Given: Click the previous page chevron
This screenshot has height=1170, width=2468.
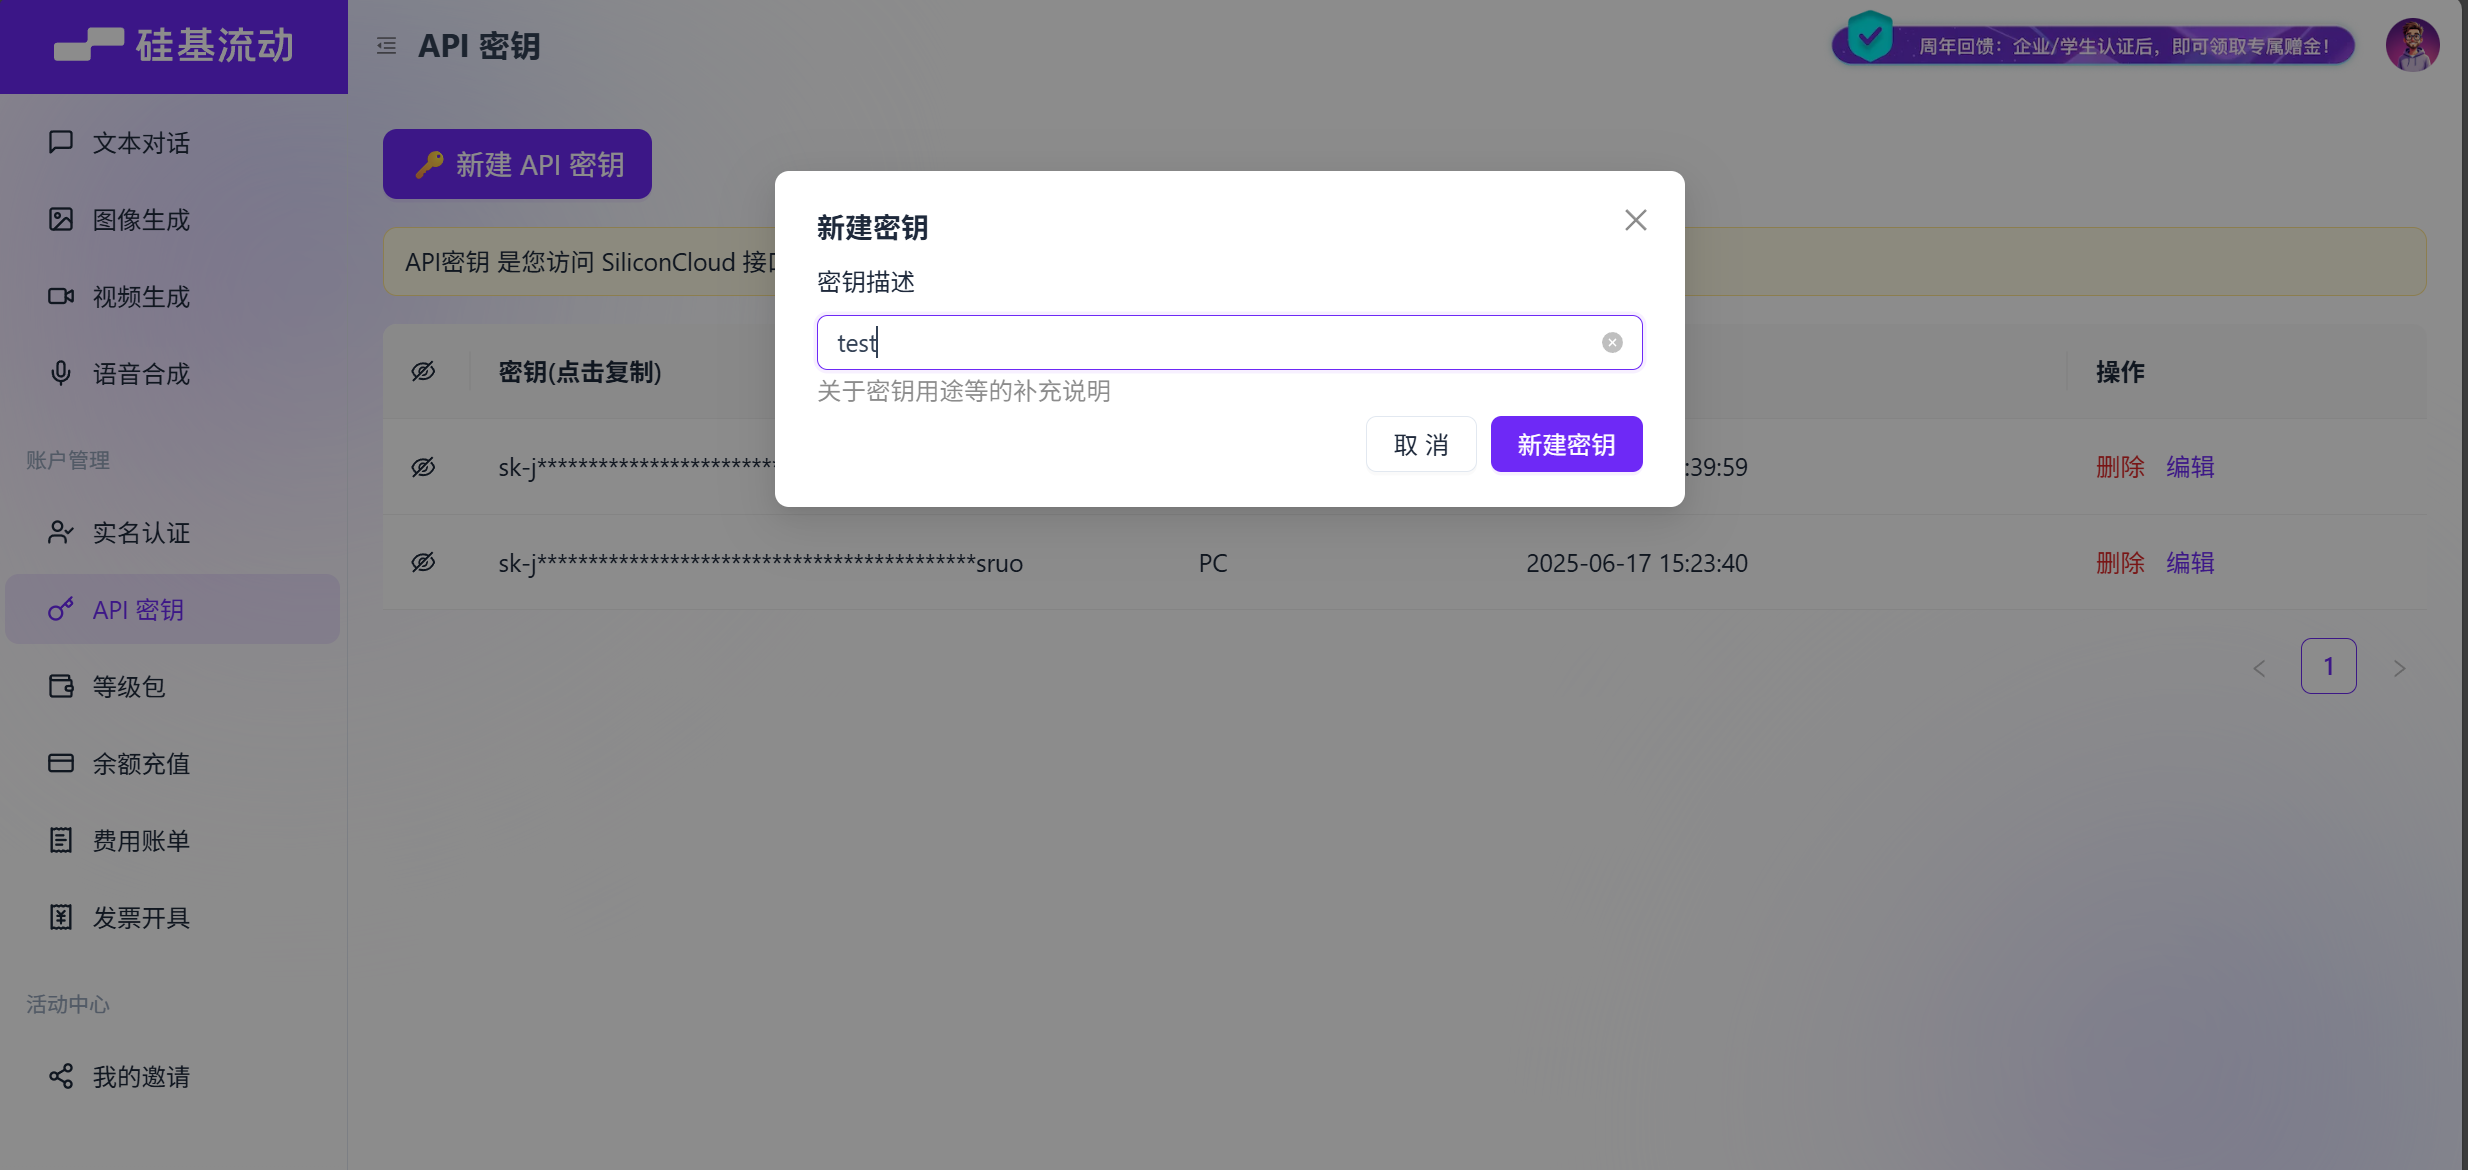Looking at the screenshot, I should click(x=2258, y=667).
